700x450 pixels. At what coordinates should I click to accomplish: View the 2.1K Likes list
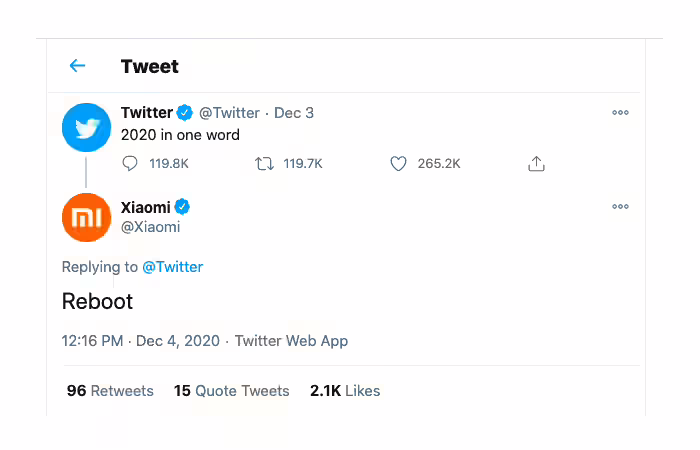coord(345,391)
